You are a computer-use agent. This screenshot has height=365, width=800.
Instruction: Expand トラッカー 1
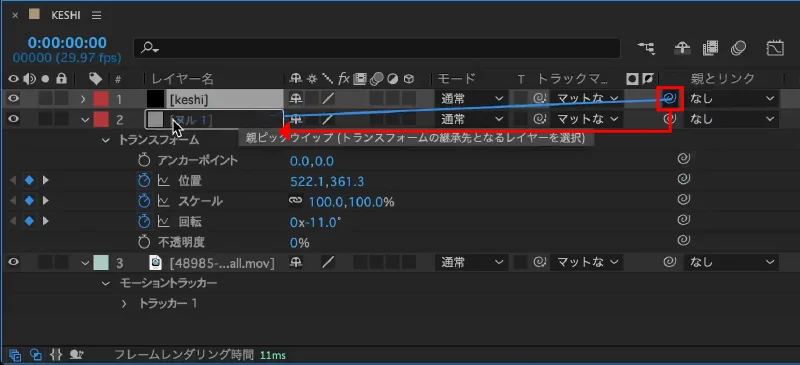point(124,304)
